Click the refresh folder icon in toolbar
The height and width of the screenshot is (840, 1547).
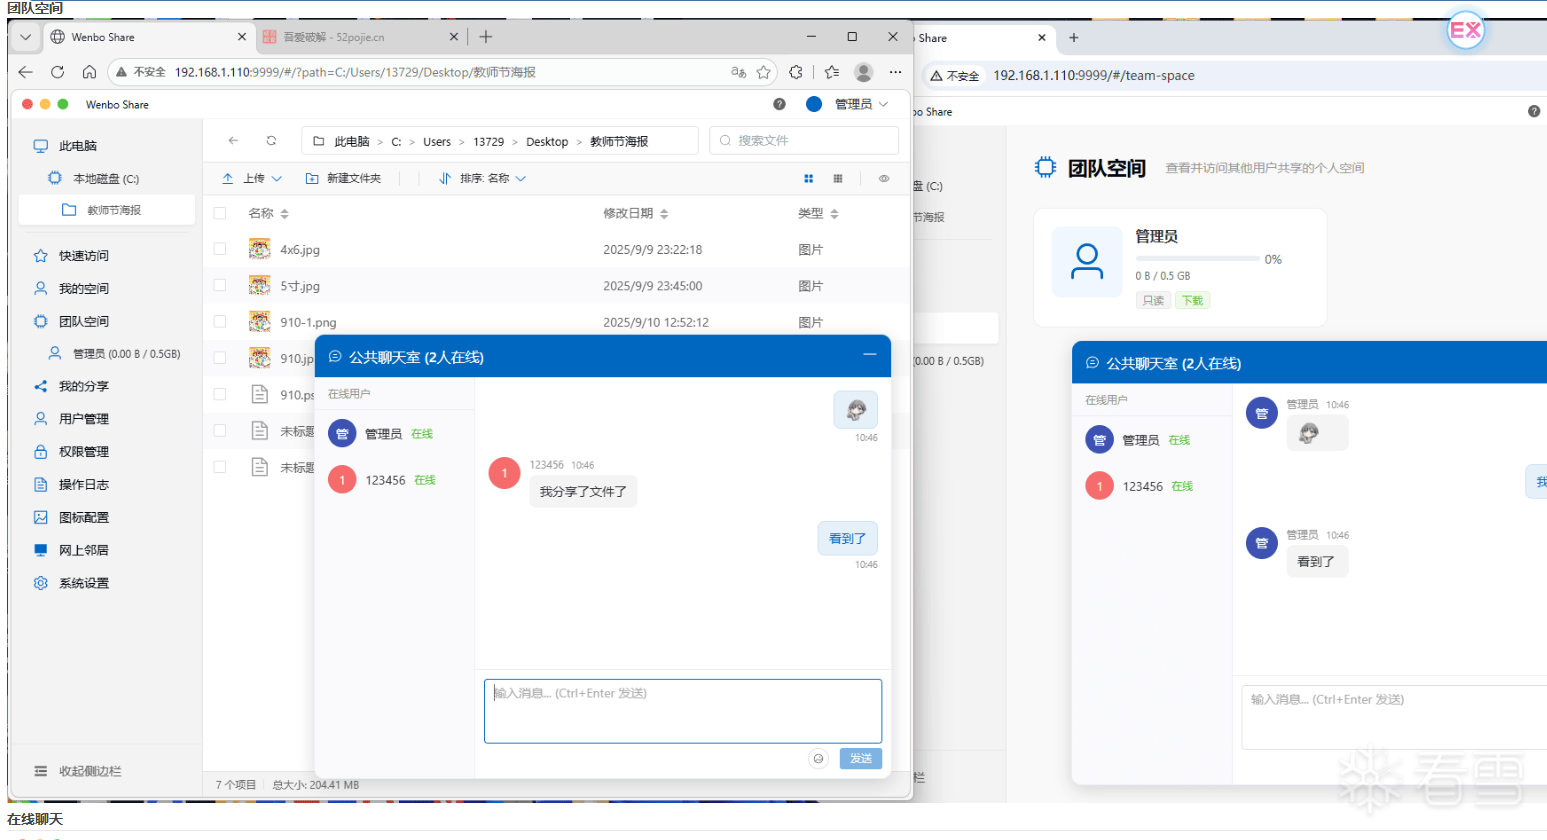(271, 141)
